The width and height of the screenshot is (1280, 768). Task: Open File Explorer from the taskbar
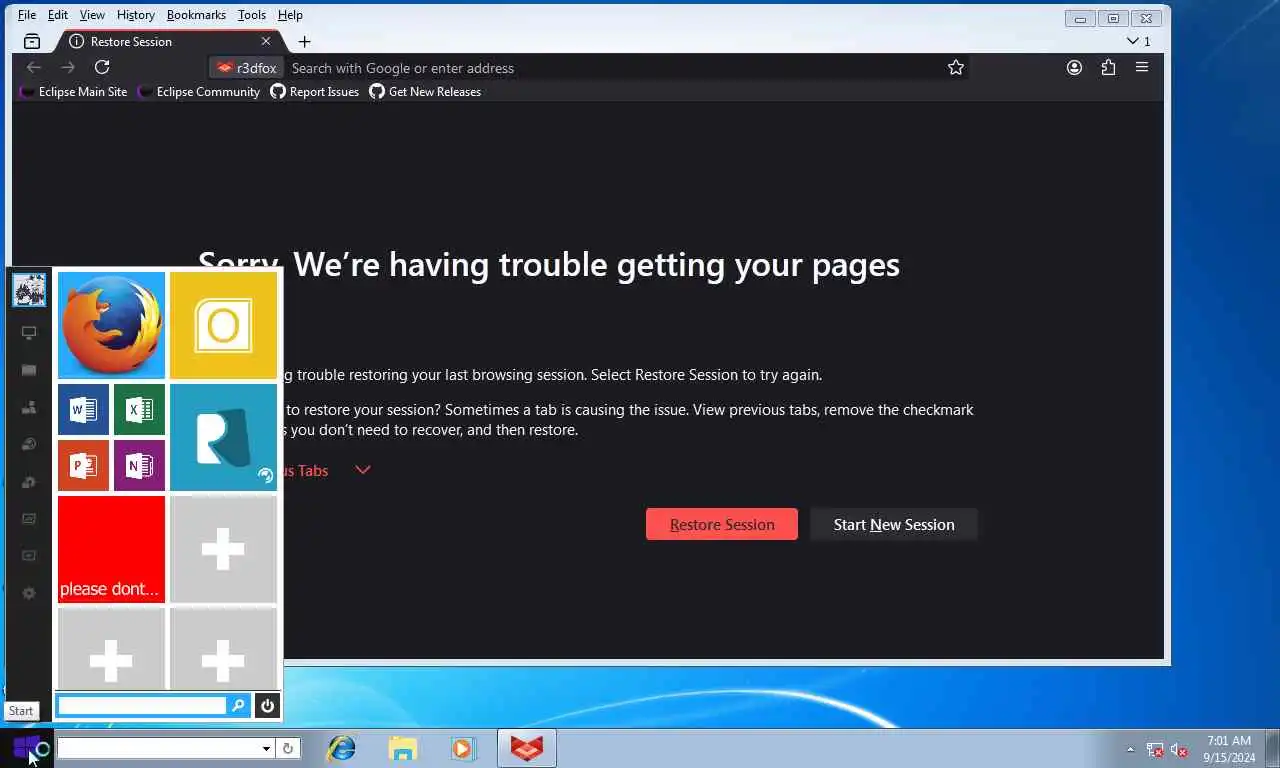(x=402, y=748)
